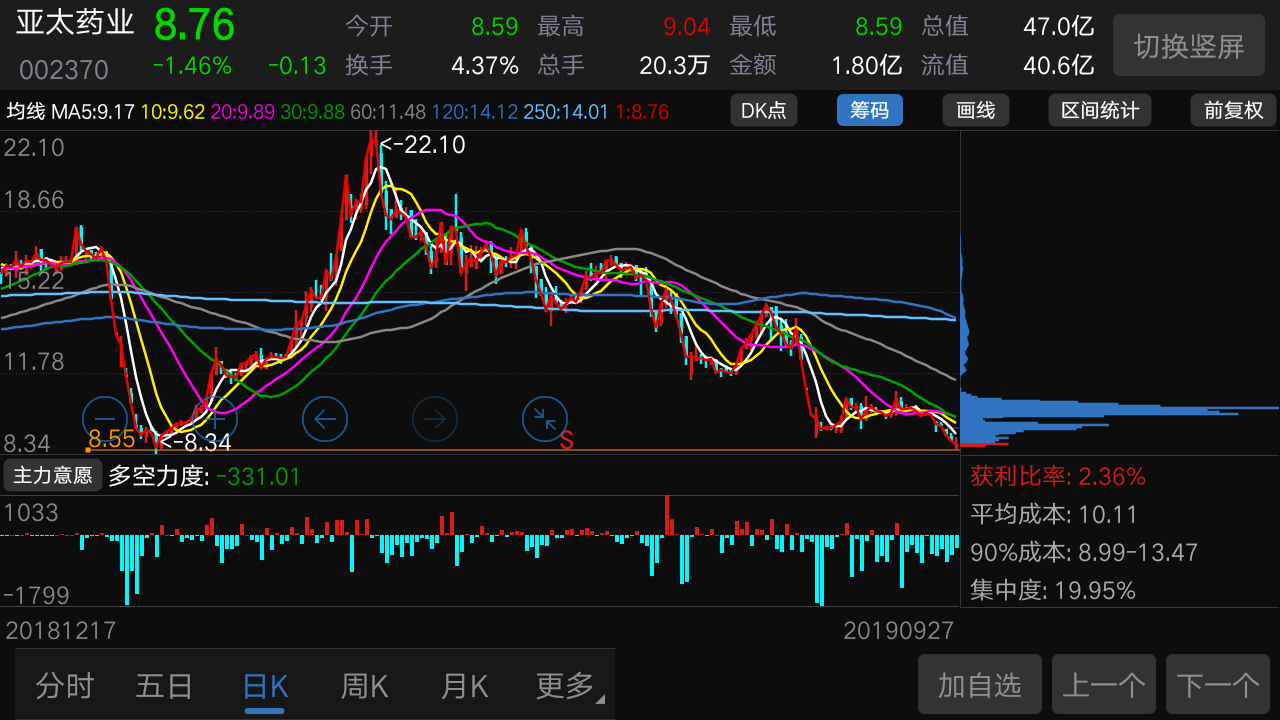The image size is (1280, 720).
Task: Tap the <-22.10 high price marker
Action: point(423,145)
